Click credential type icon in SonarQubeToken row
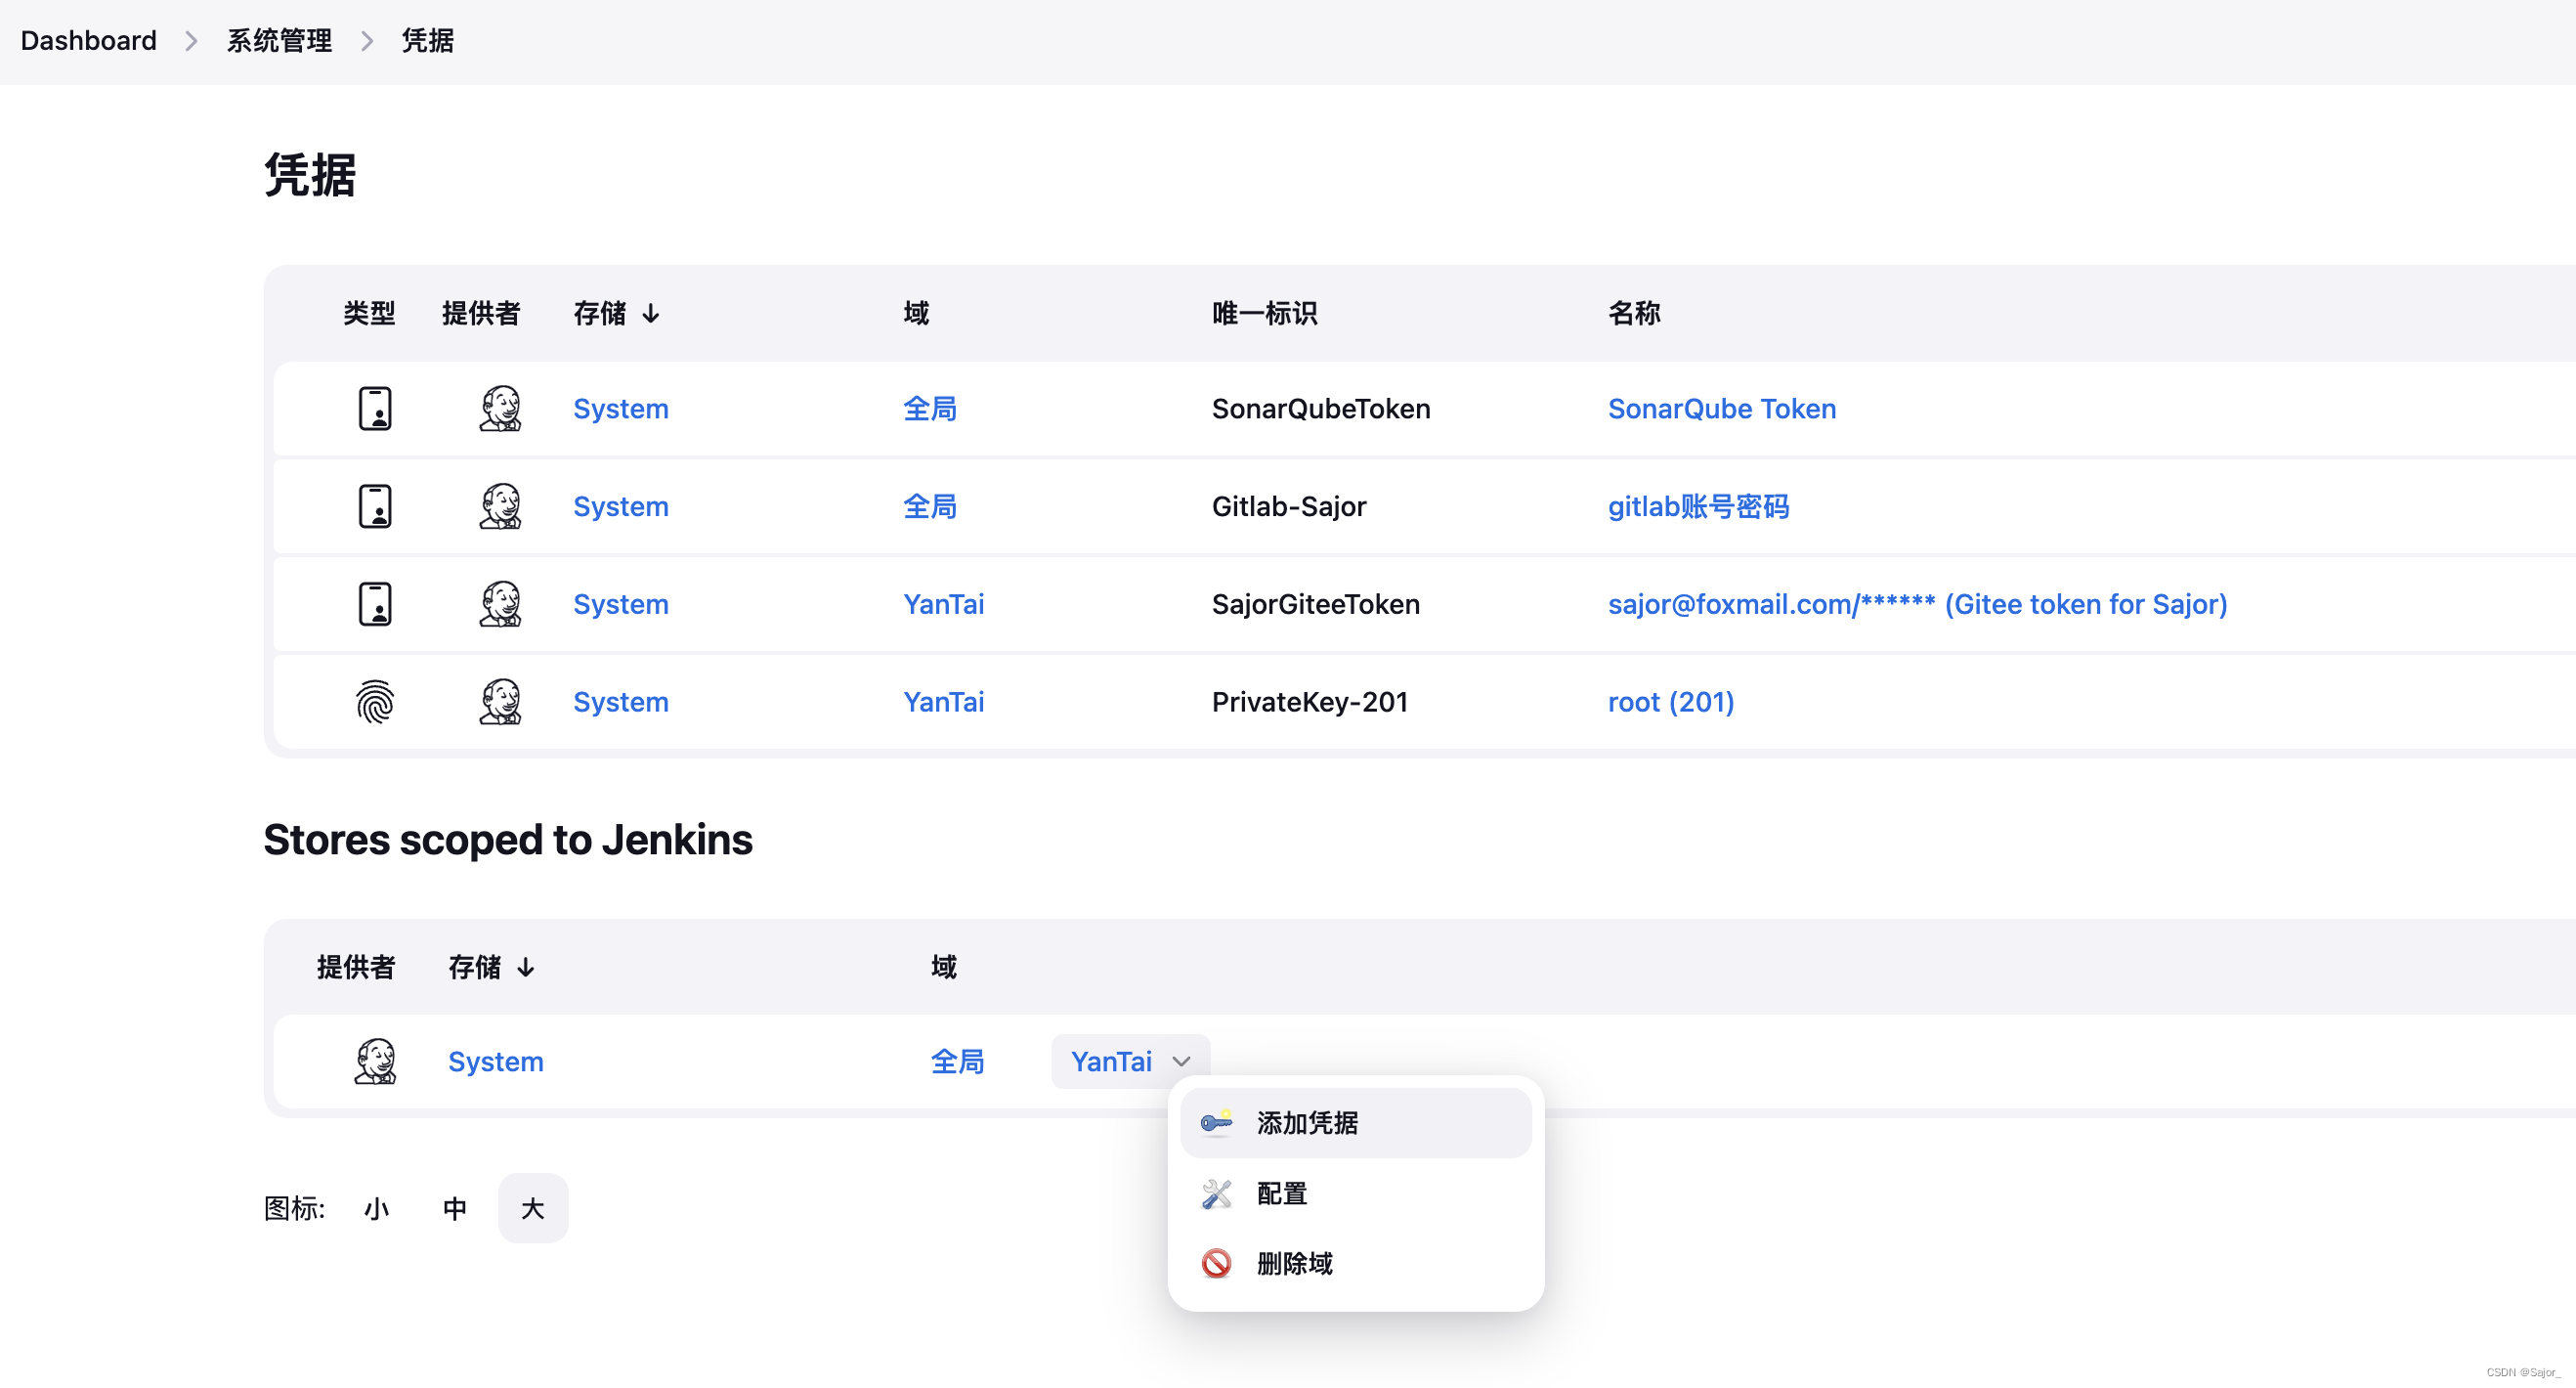 pyautogui.click(x=375, y=409)
